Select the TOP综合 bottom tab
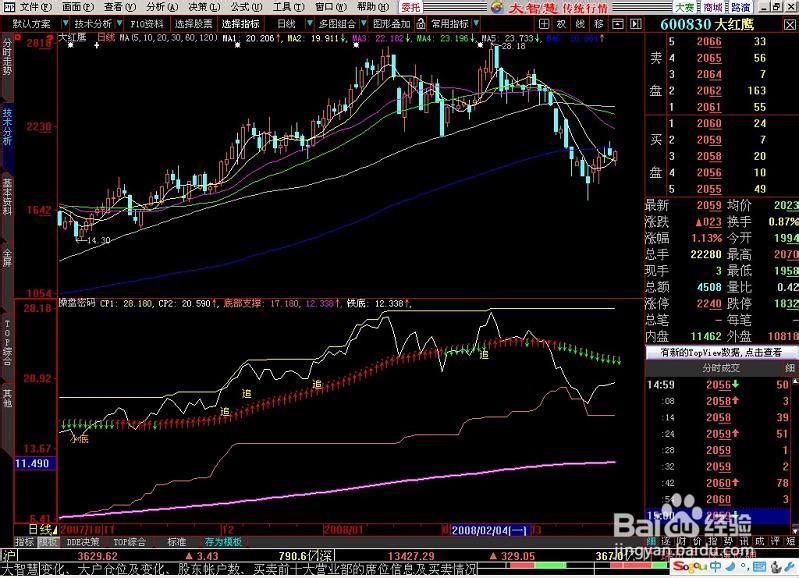 pos(129,542)
